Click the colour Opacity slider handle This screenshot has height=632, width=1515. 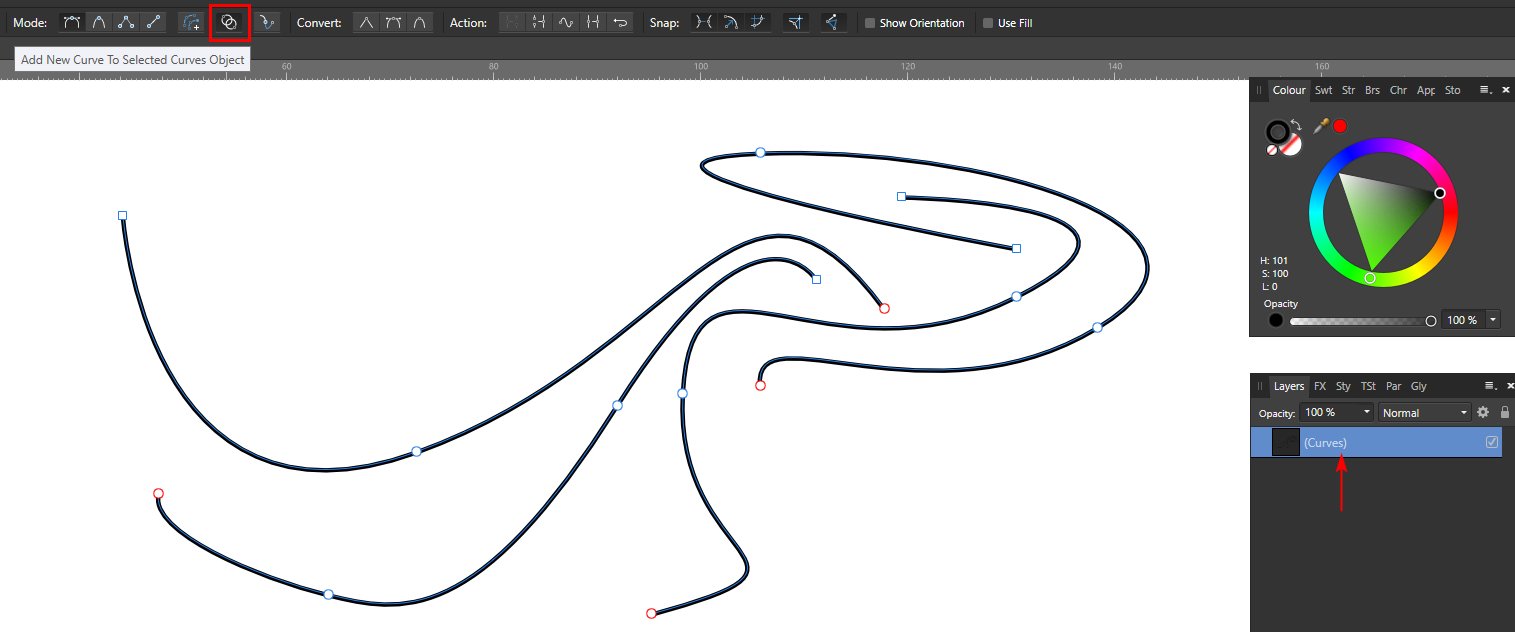1431,321
